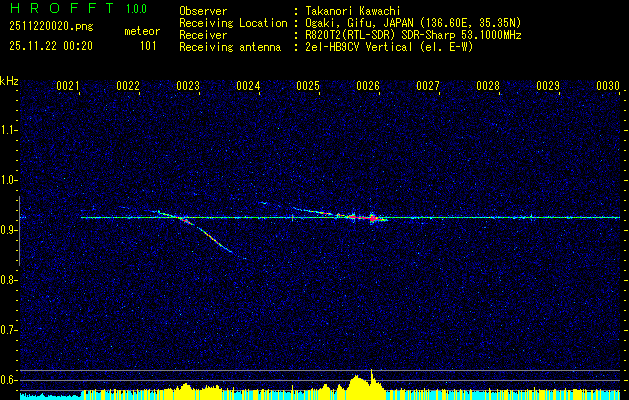Click the Receiving Location text line
This screenshot has height=400, width=629.
[x=350, y=23]
